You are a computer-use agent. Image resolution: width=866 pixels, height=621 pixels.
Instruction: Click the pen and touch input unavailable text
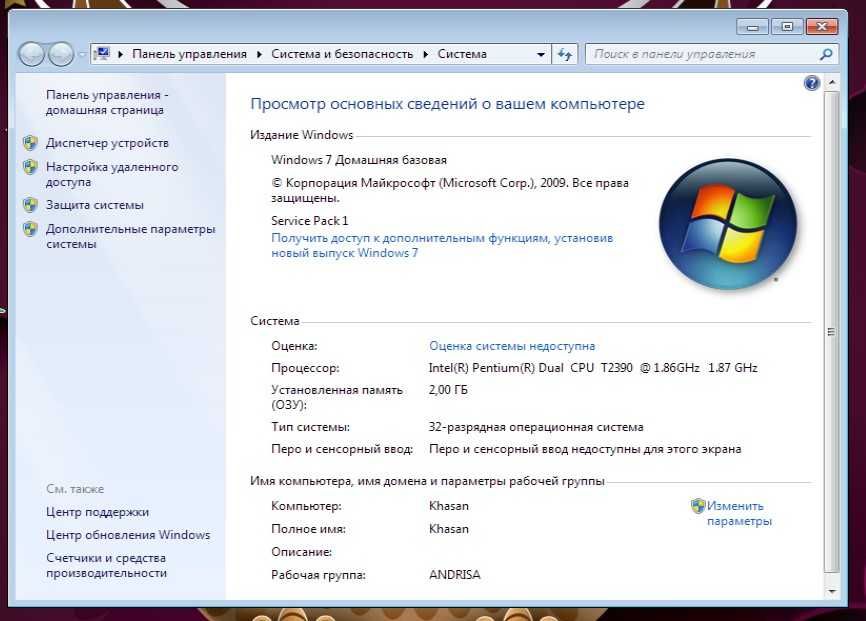[585, 449]
